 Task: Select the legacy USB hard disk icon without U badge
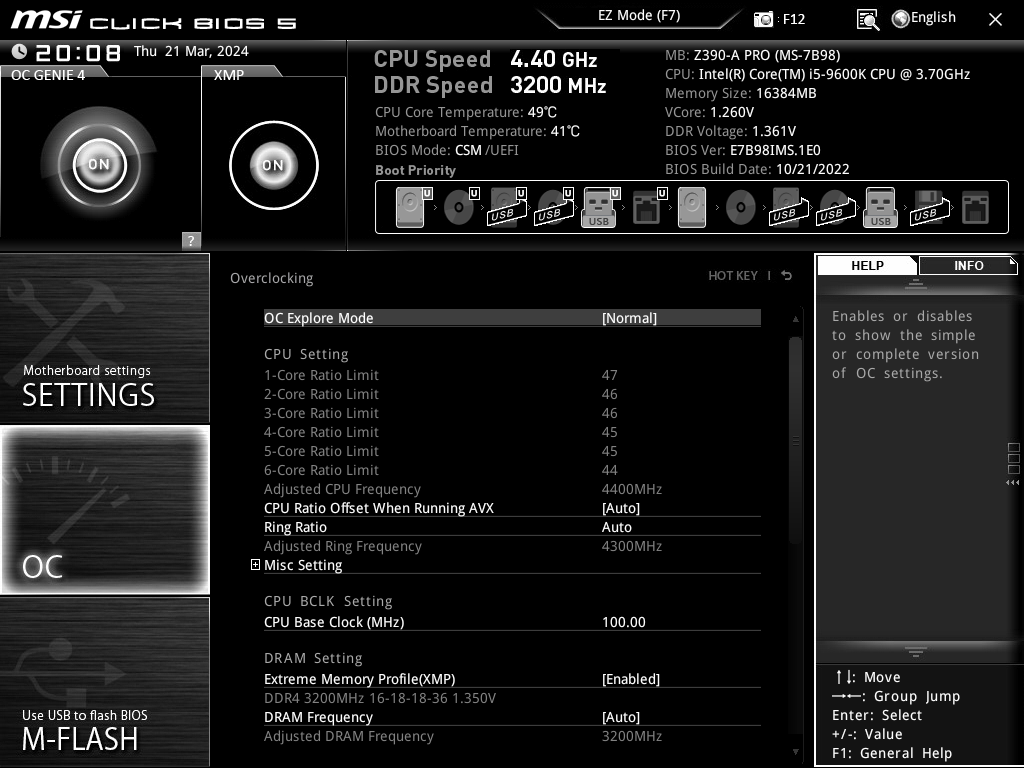788,207
